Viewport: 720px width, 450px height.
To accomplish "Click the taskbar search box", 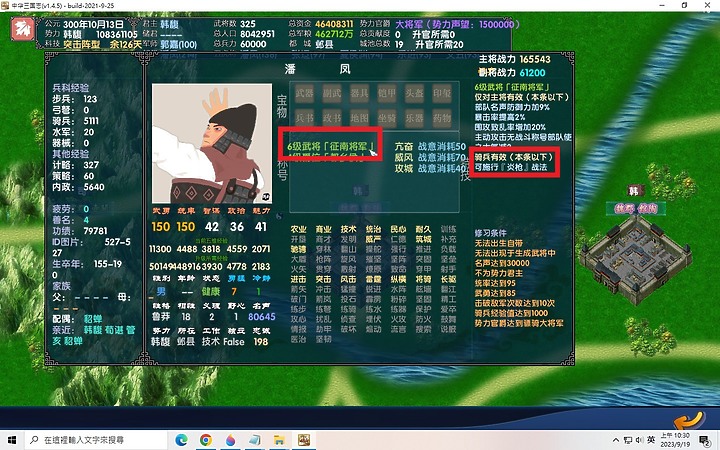I will click(x=96, y=440).
